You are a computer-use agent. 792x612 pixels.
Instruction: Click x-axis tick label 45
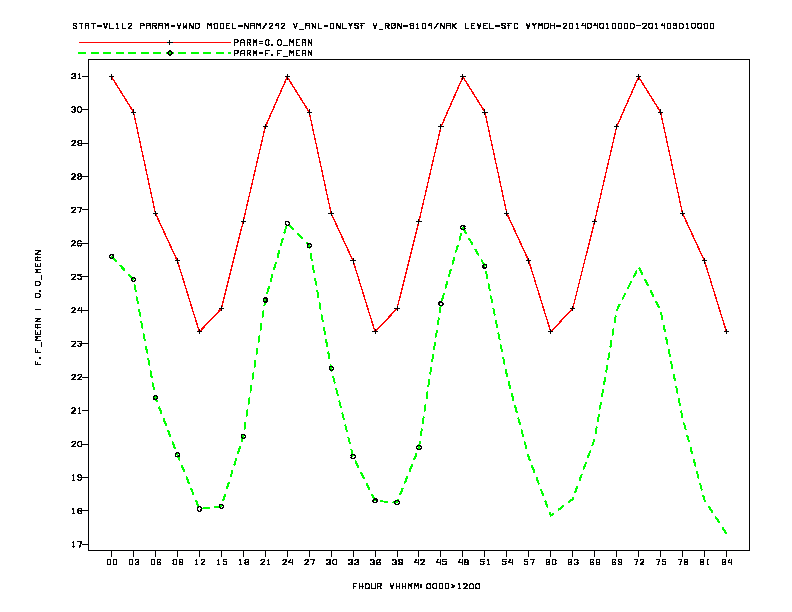tap(441, 562)
